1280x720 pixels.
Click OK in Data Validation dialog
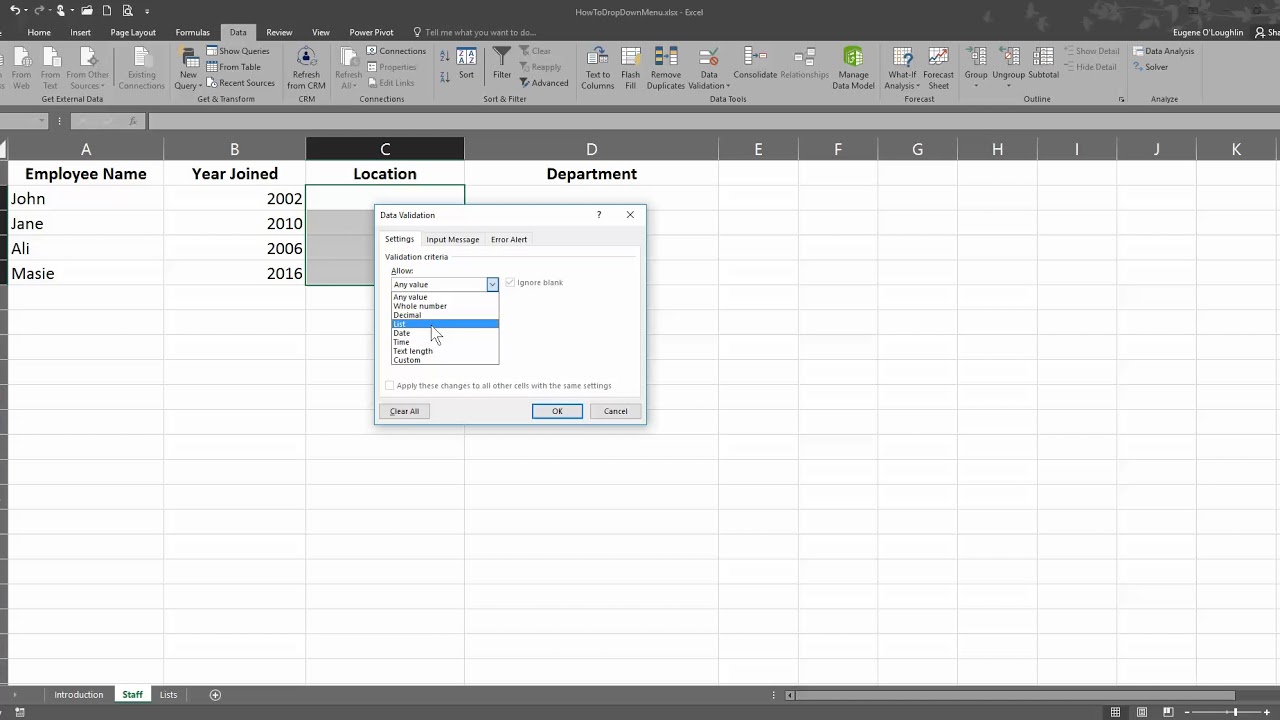tap(557, 411)
